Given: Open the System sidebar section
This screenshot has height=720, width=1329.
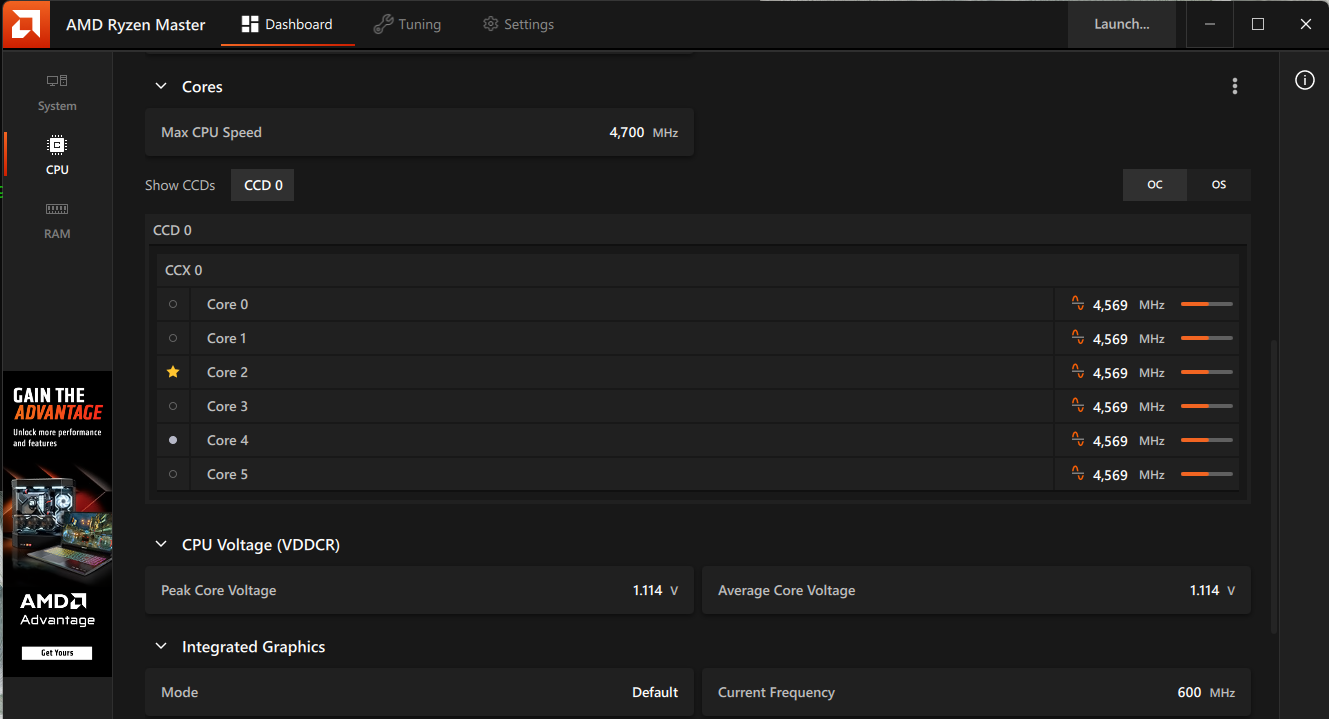Looking at the screenshot, I should (57, 92).
